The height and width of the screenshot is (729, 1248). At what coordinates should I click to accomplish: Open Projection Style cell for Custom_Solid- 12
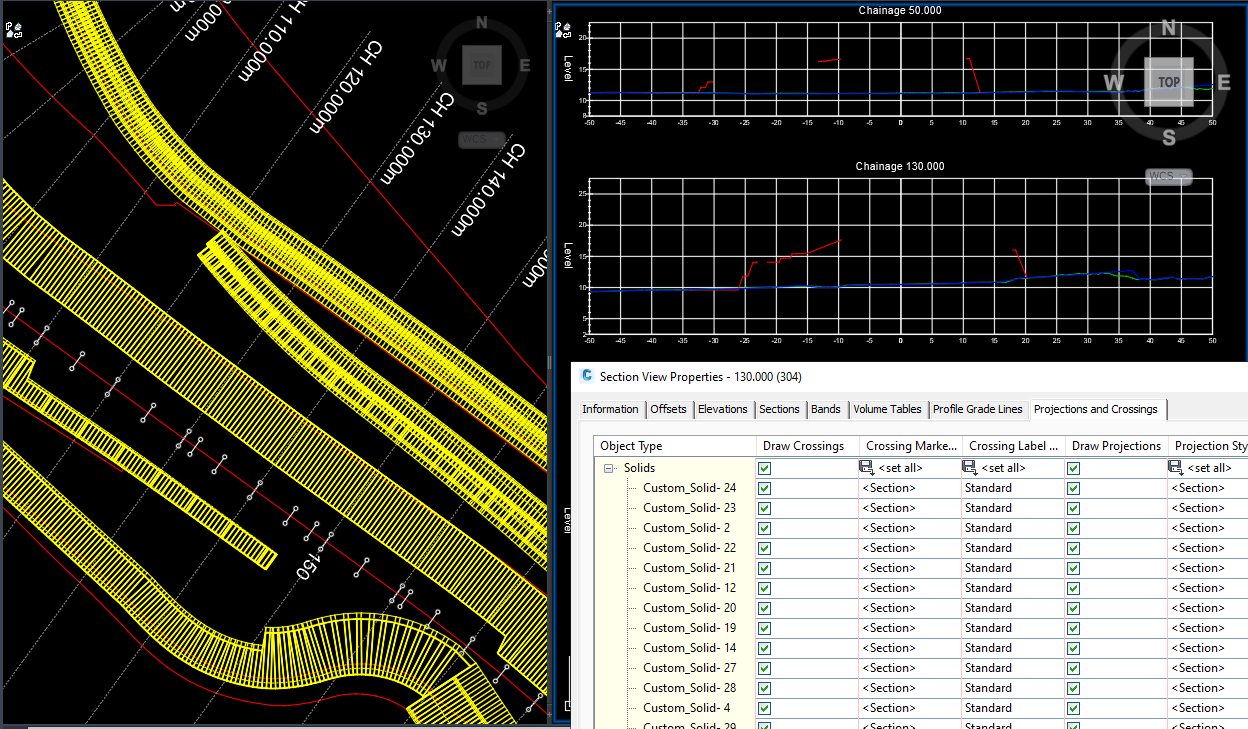pyautogui.click(x=1207, y=588)
